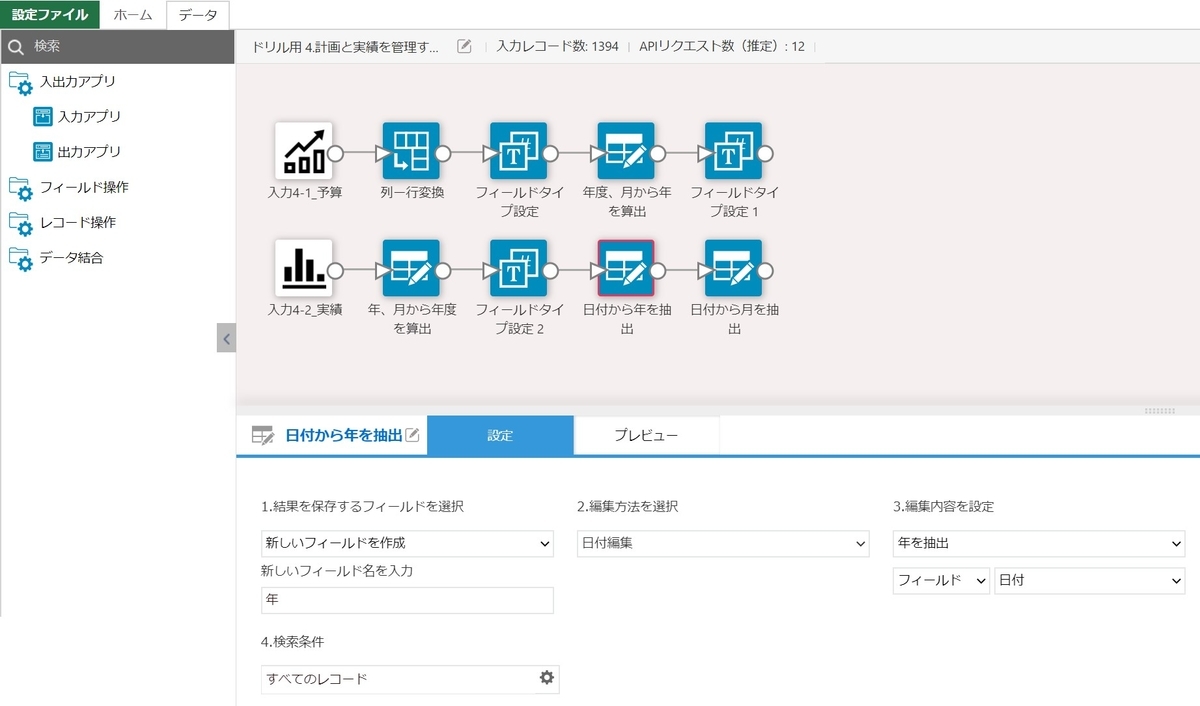The width and height of the screenshot is (1200, 706).
Task: Select the フィールドタイプ設定 node icon
Action: [518, 151]
